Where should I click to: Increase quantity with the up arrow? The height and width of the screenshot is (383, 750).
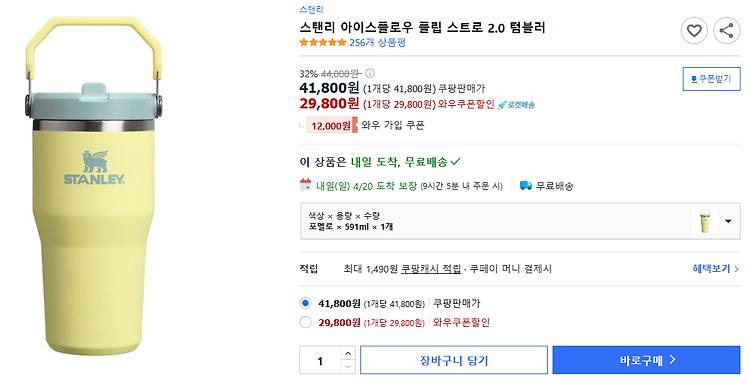pyautogui.click(x=348, y=353)
